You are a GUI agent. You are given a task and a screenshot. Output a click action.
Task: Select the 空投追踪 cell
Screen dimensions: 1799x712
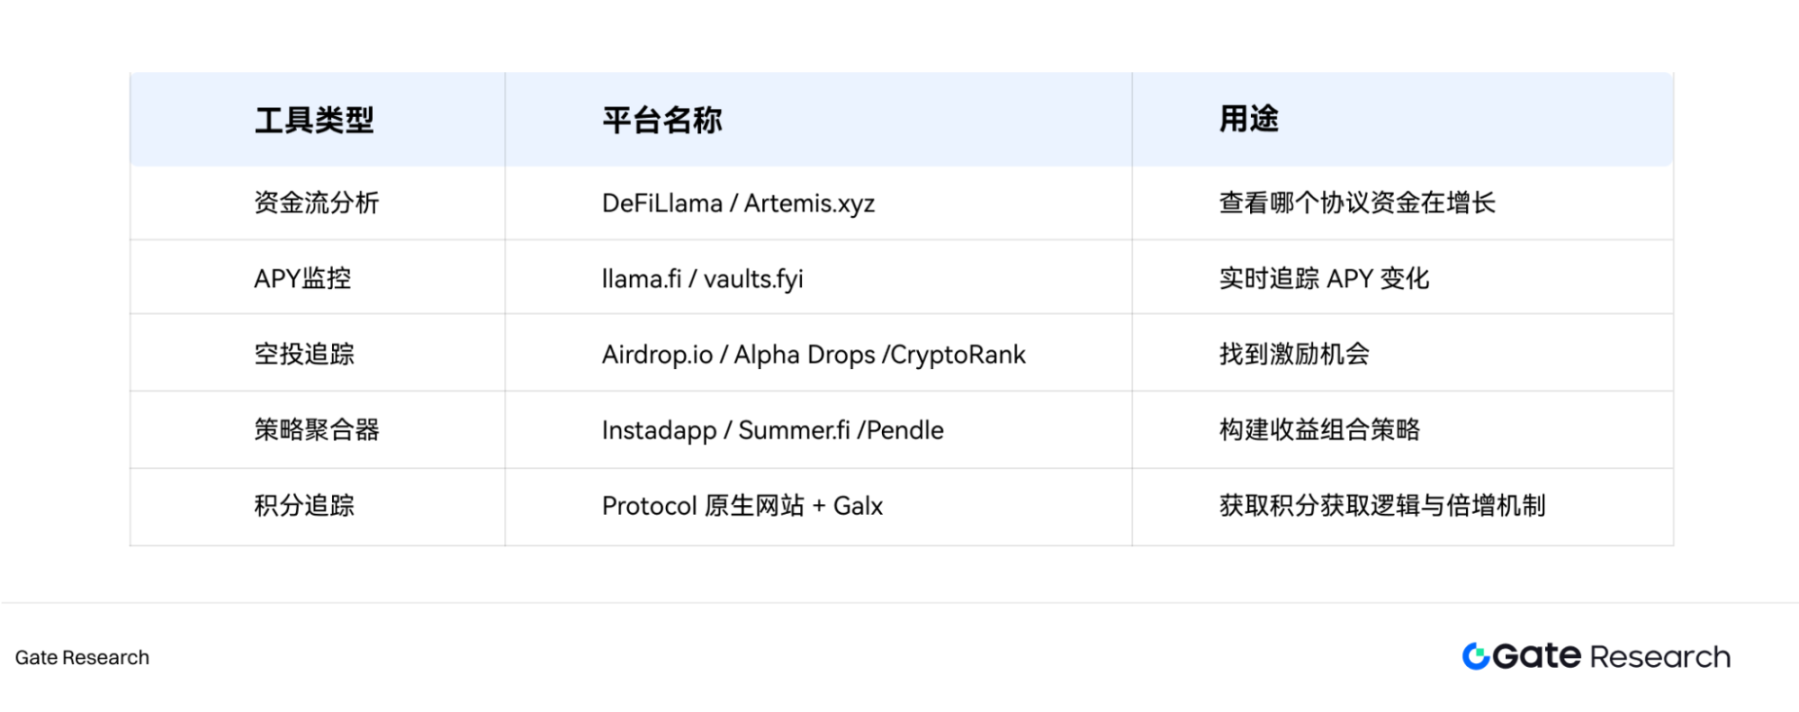pyautogui.click(x=304, y=354)
